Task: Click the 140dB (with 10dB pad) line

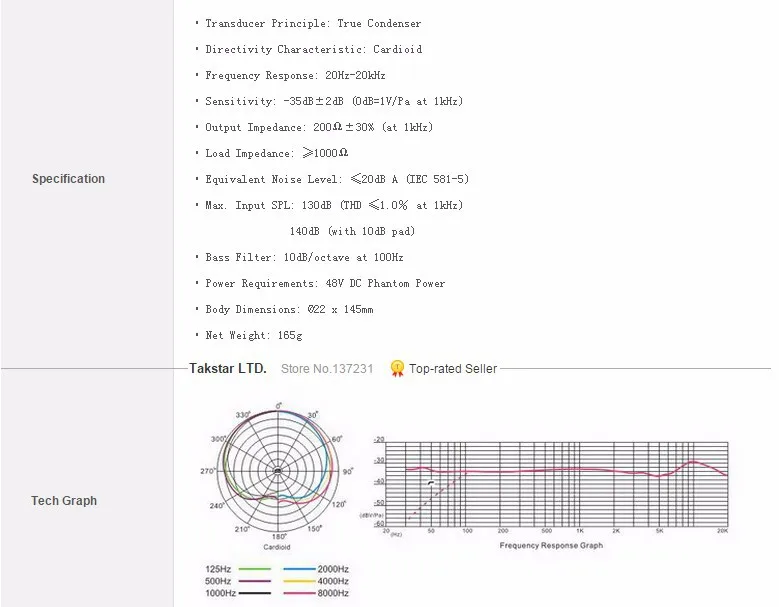Action: click(x=352, y=231)
